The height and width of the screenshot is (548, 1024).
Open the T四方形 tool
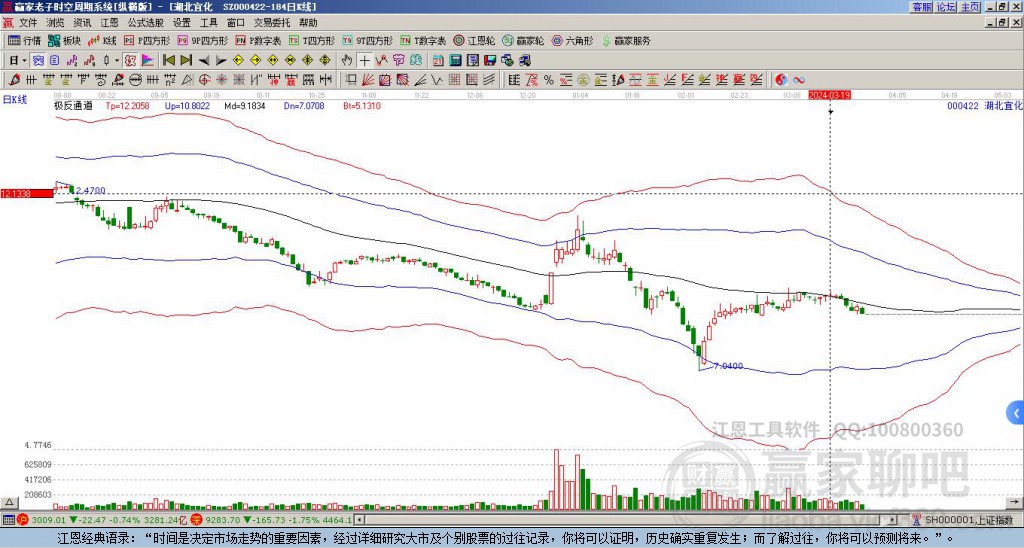coord(312,40)
